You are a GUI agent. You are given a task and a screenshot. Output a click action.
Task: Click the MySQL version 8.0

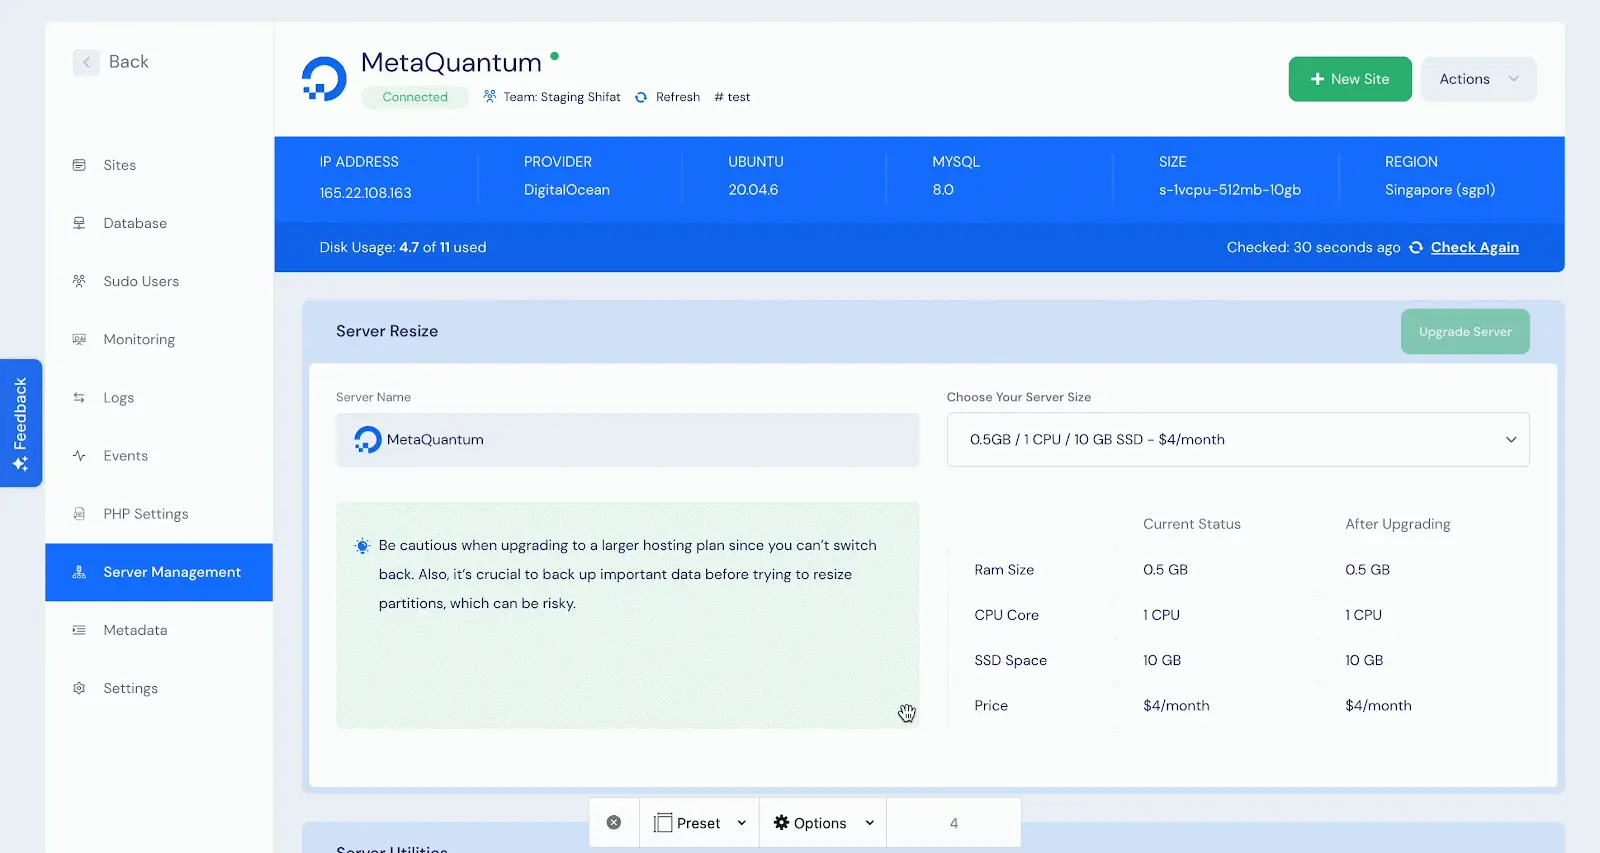tap(943, 190)
